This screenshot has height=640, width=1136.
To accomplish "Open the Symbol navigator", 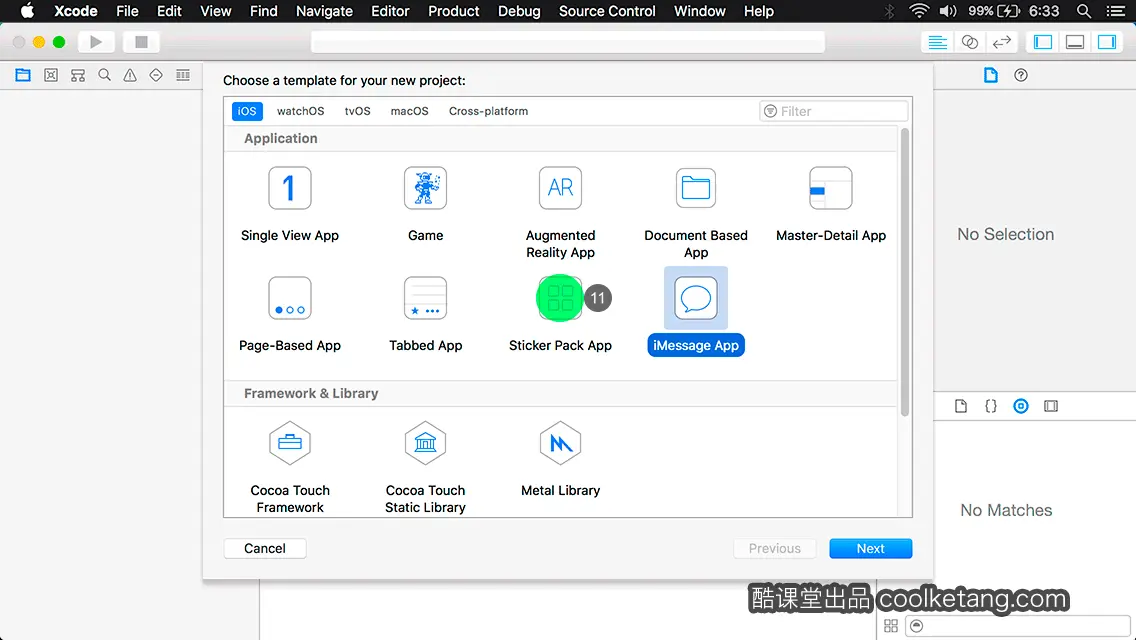I will [78, 75].
